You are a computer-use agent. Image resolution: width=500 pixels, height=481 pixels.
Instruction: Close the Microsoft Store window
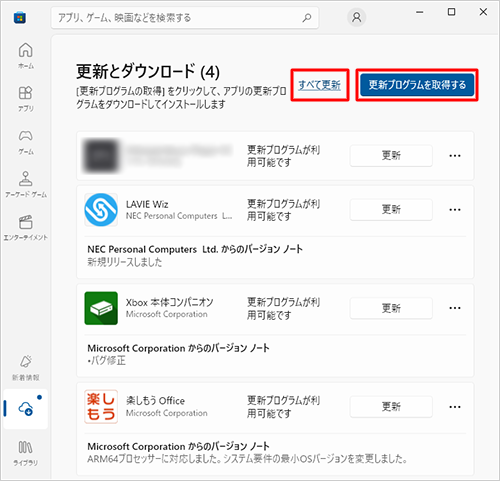(483, 12)
